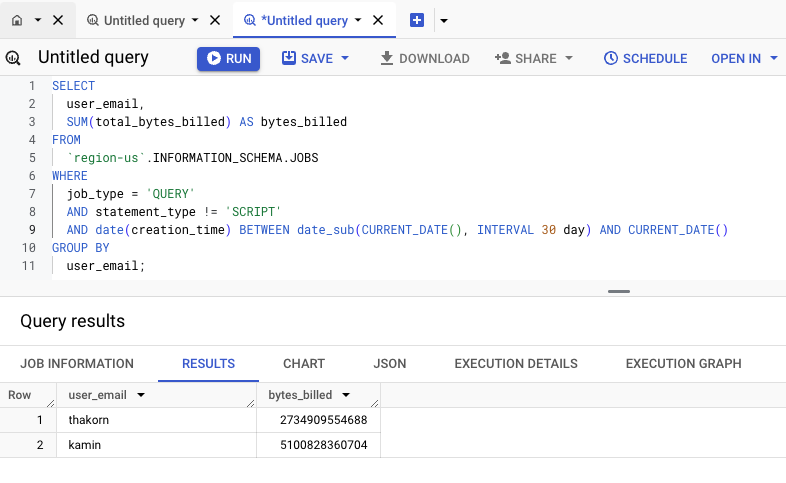This screenshot has width=786, height=483.
Task: Select the thakorn cell
Action: [x=156, y=420]
